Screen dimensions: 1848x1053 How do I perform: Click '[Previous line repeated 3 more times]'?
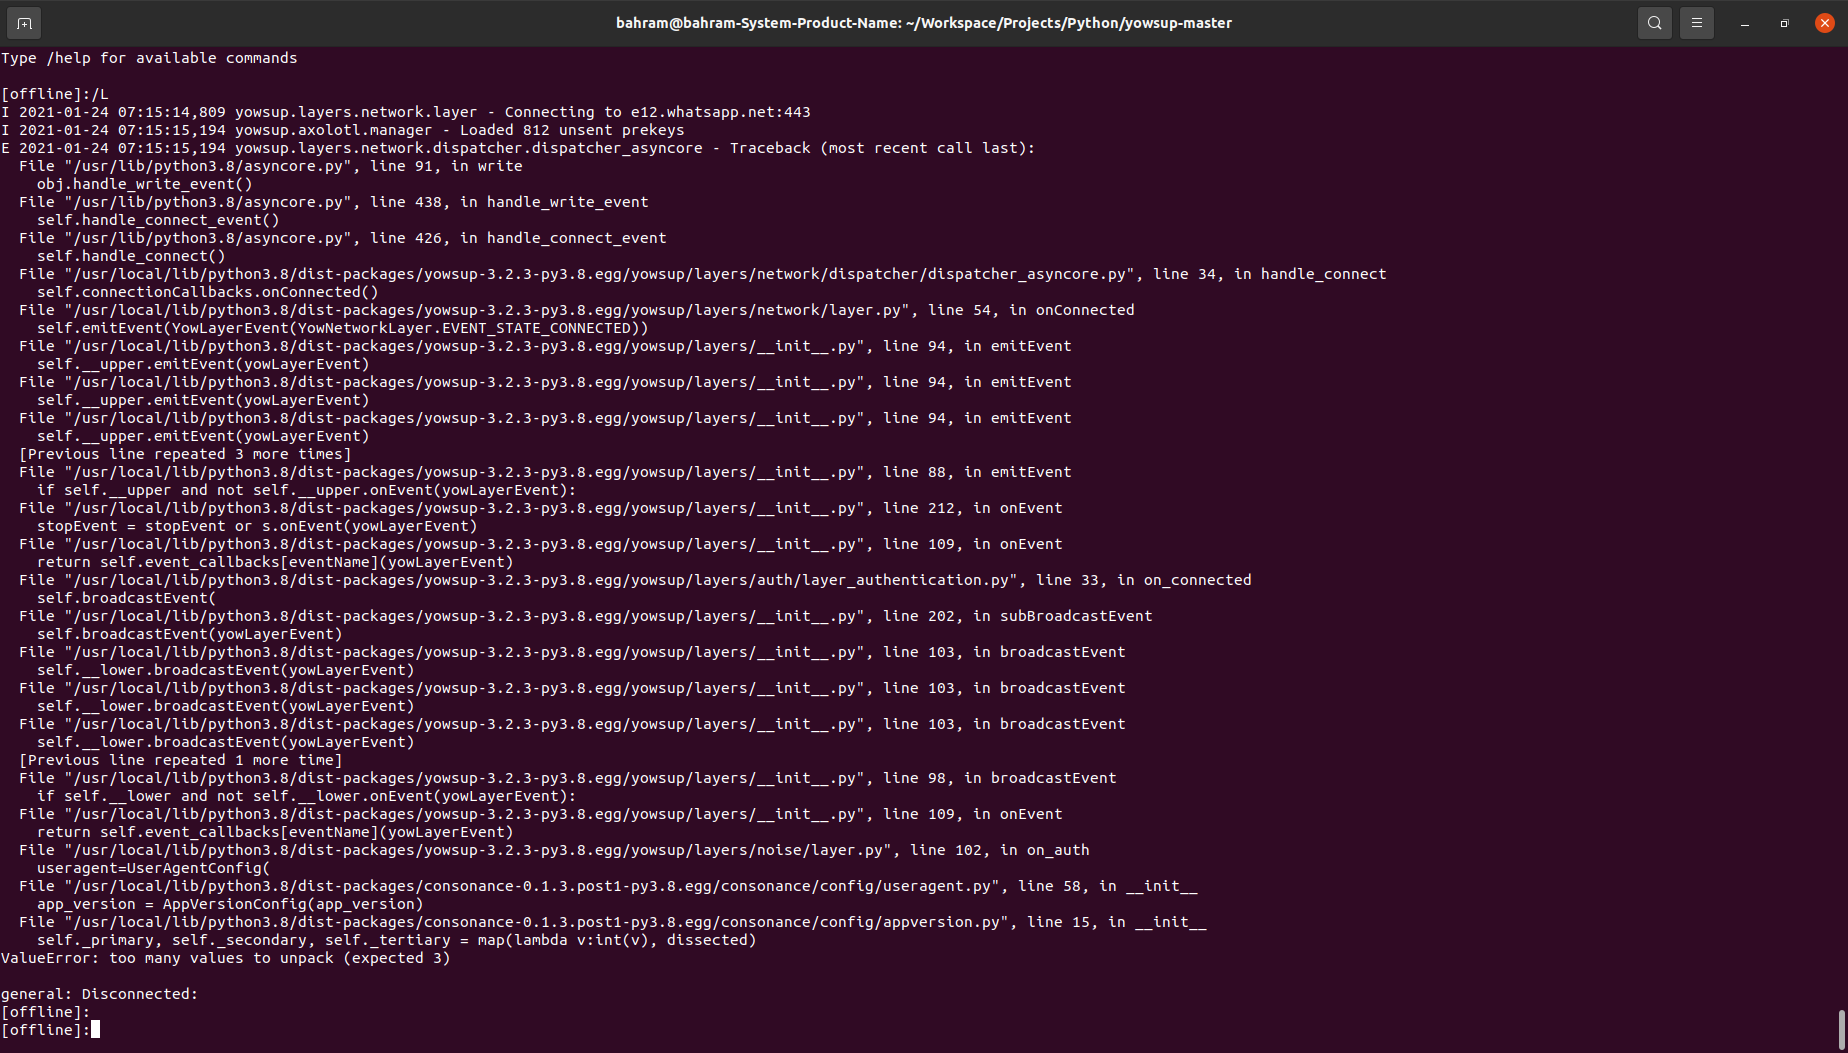(185, 454)
